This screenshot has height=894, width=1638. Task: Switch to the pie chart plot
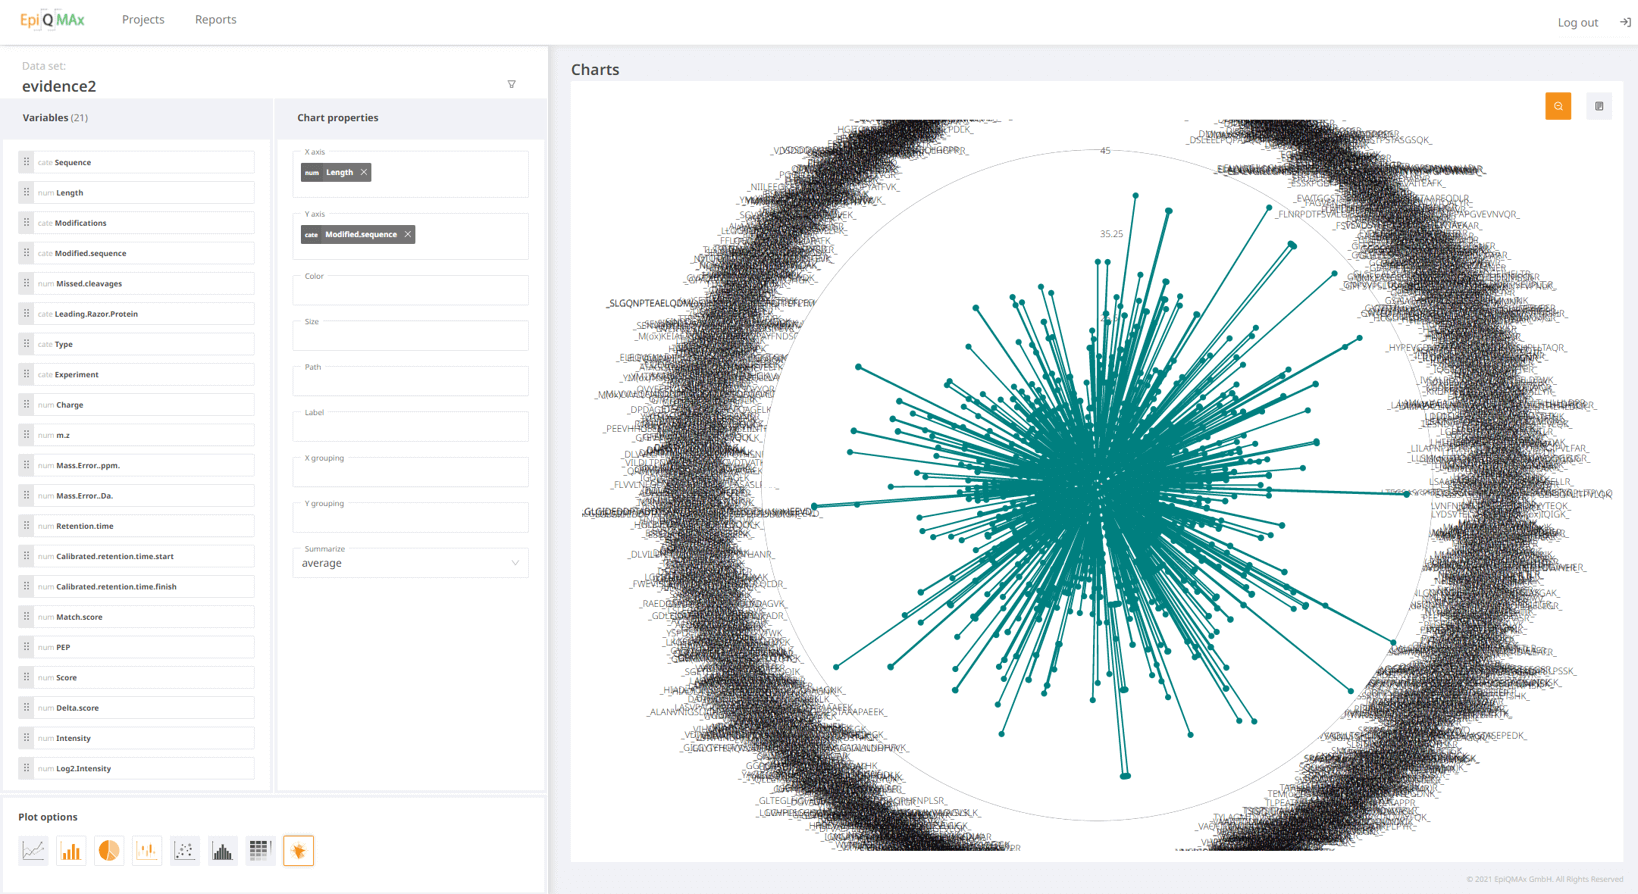pyautogui.click(x=109, y=850)
